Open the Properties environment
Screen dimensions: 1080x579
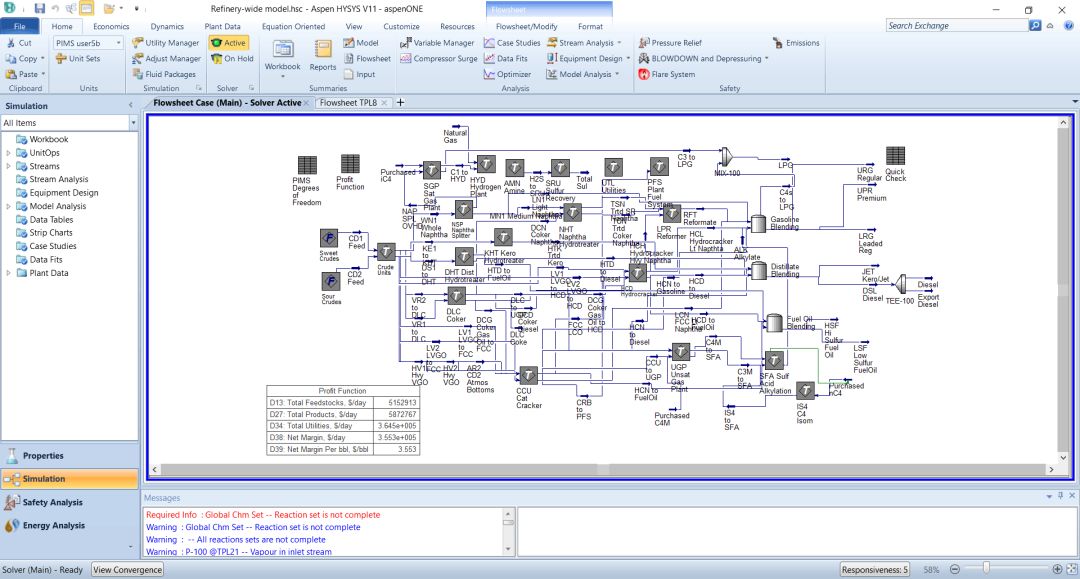tap(69, 456)
